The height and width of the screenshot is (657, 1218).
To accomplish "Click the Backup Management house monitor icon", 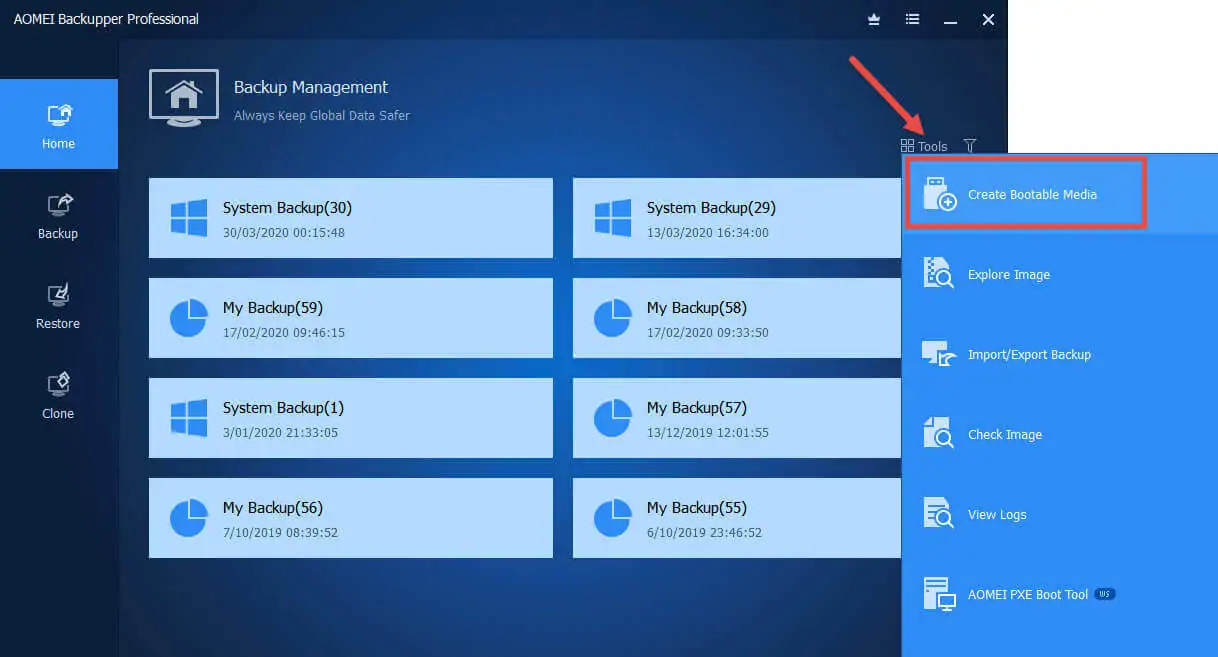I will coord(183,98).
